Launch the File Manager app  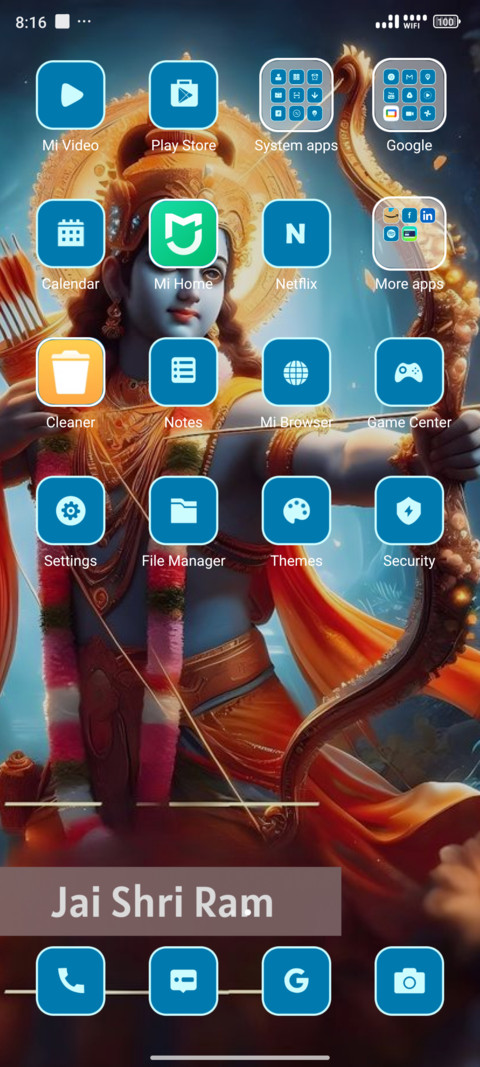pos(183,510)
